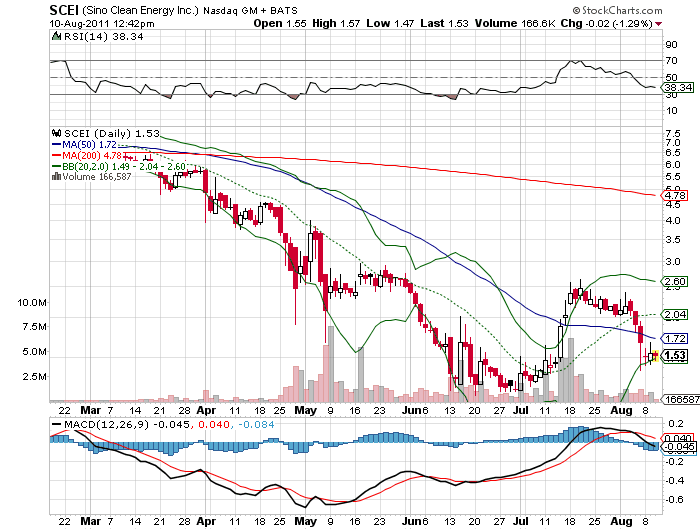Click the red 4.78 MA(200) price tag
Viewport: 700px width, 530px height.
(x=675, y=195)
